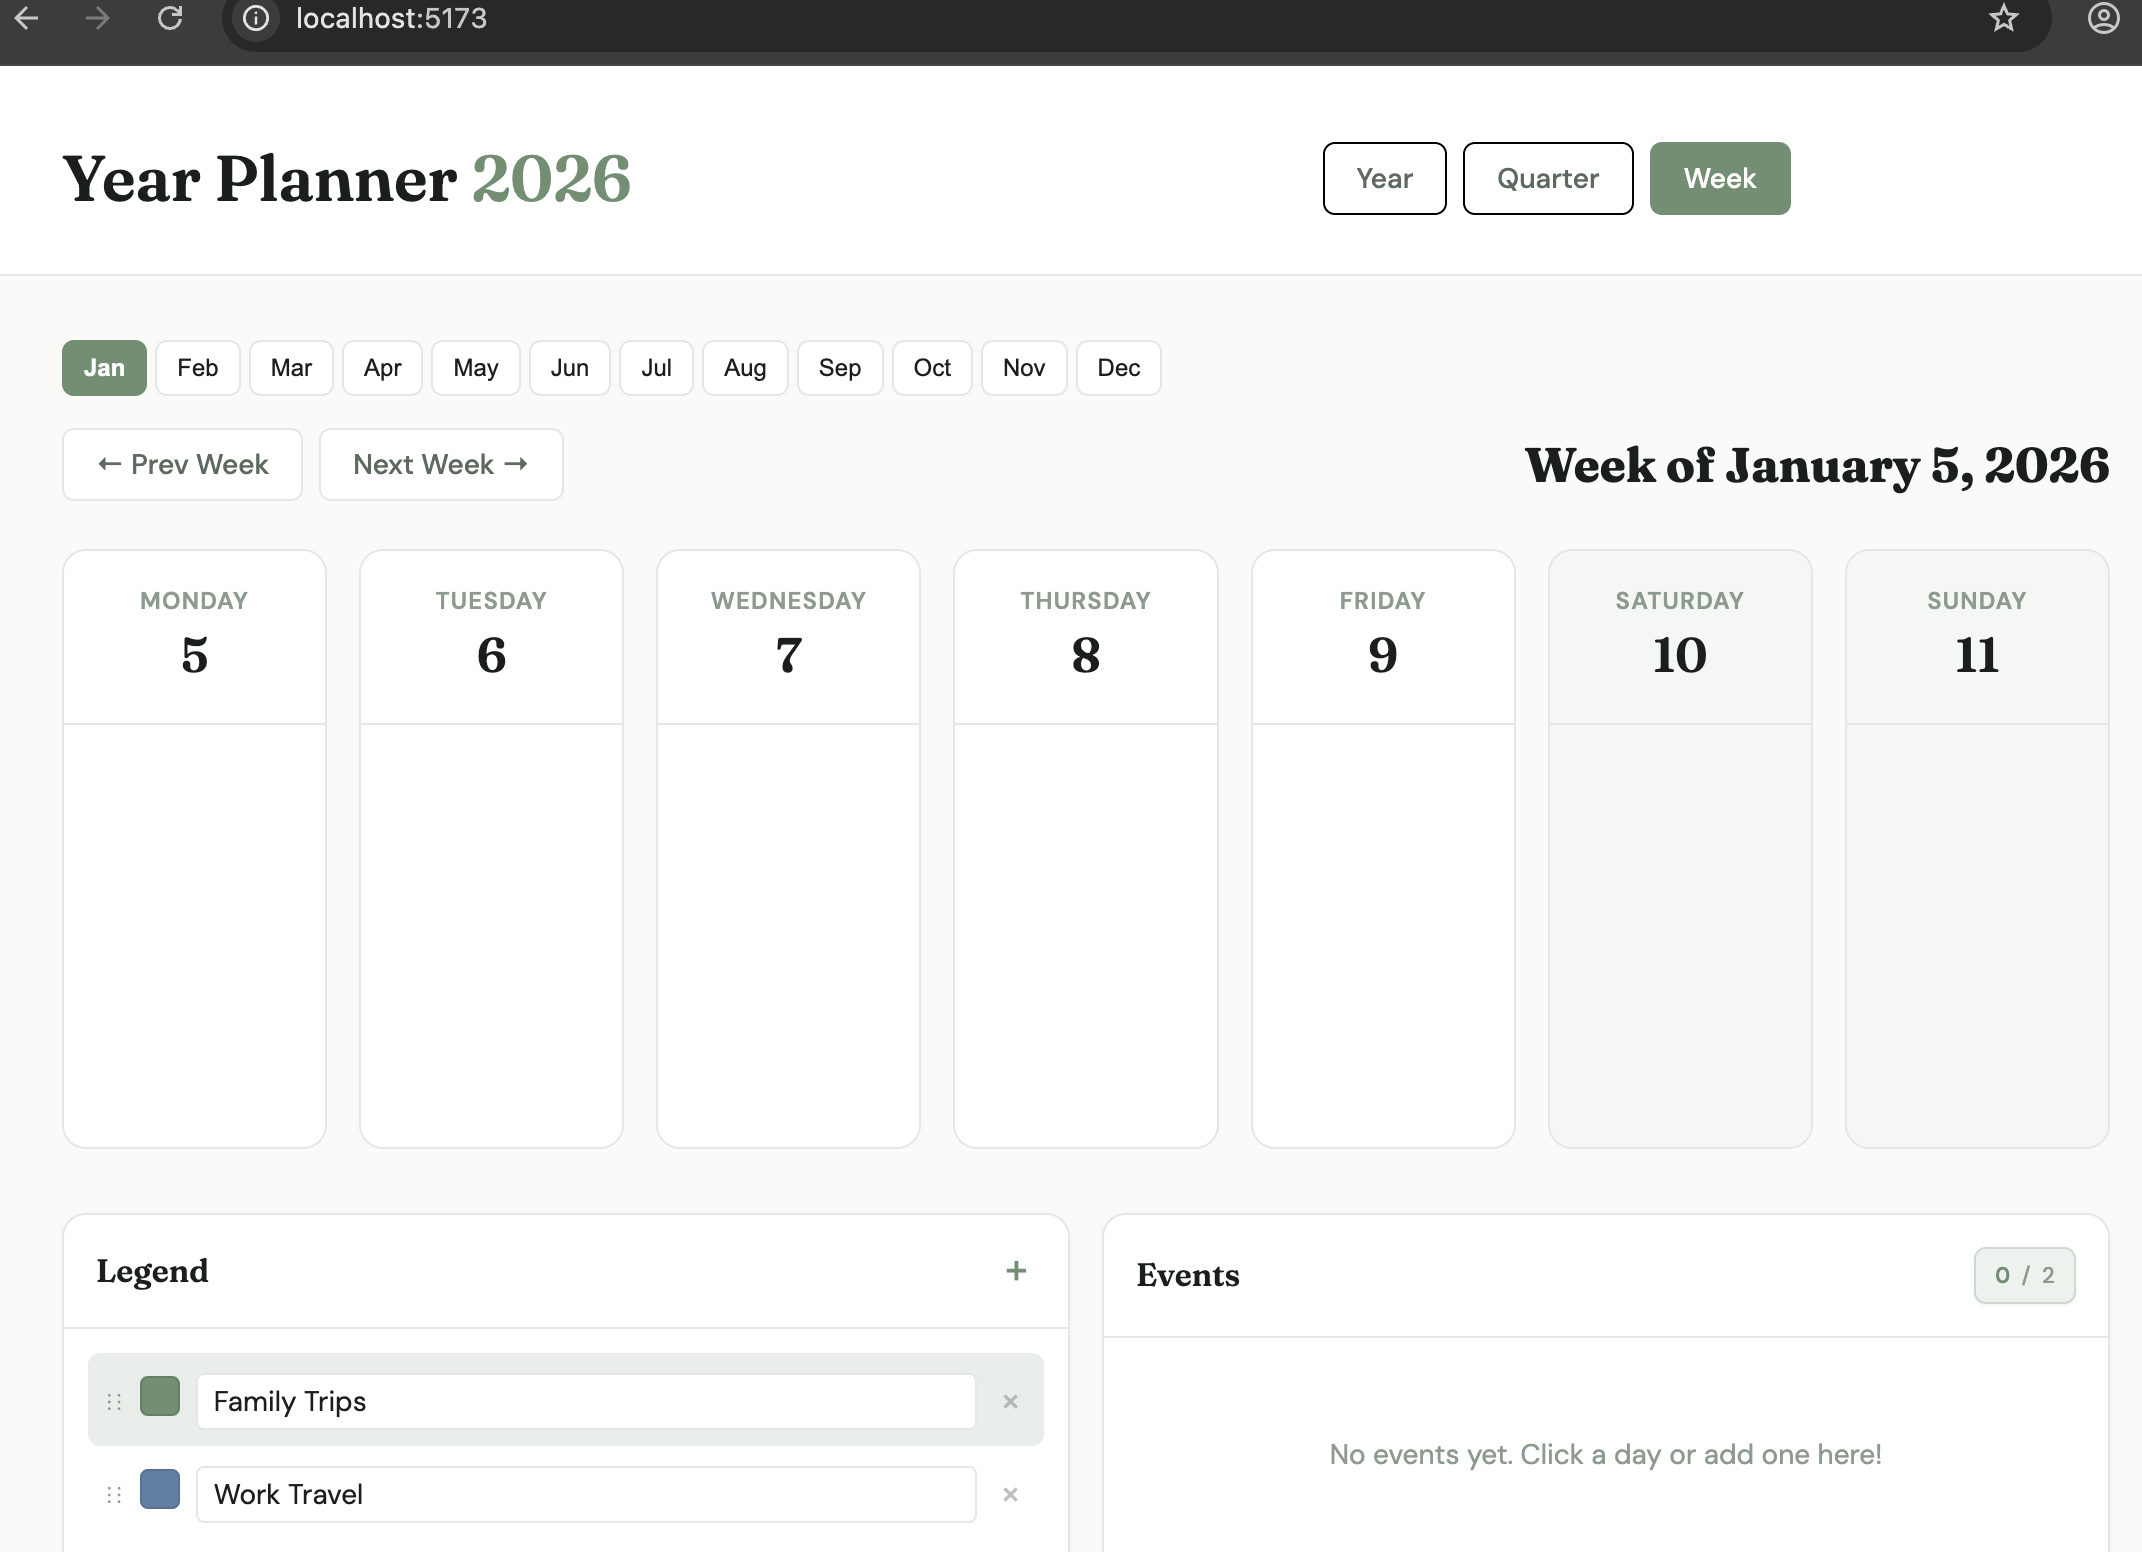Delete the Work Travel legend

(x=1010, y=1494)
